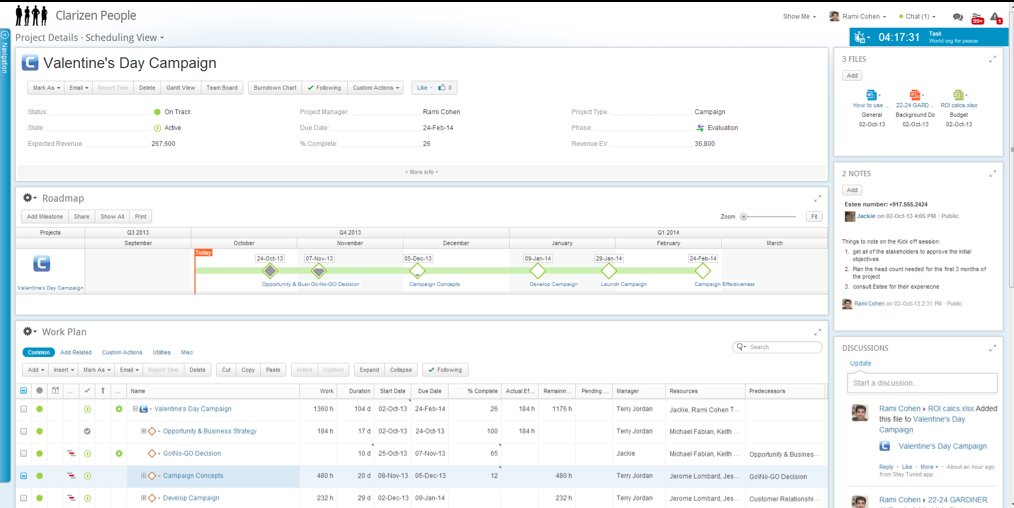Click the Phase evaluation arrows icon
1014x508 pixels.
coord(700,128)
